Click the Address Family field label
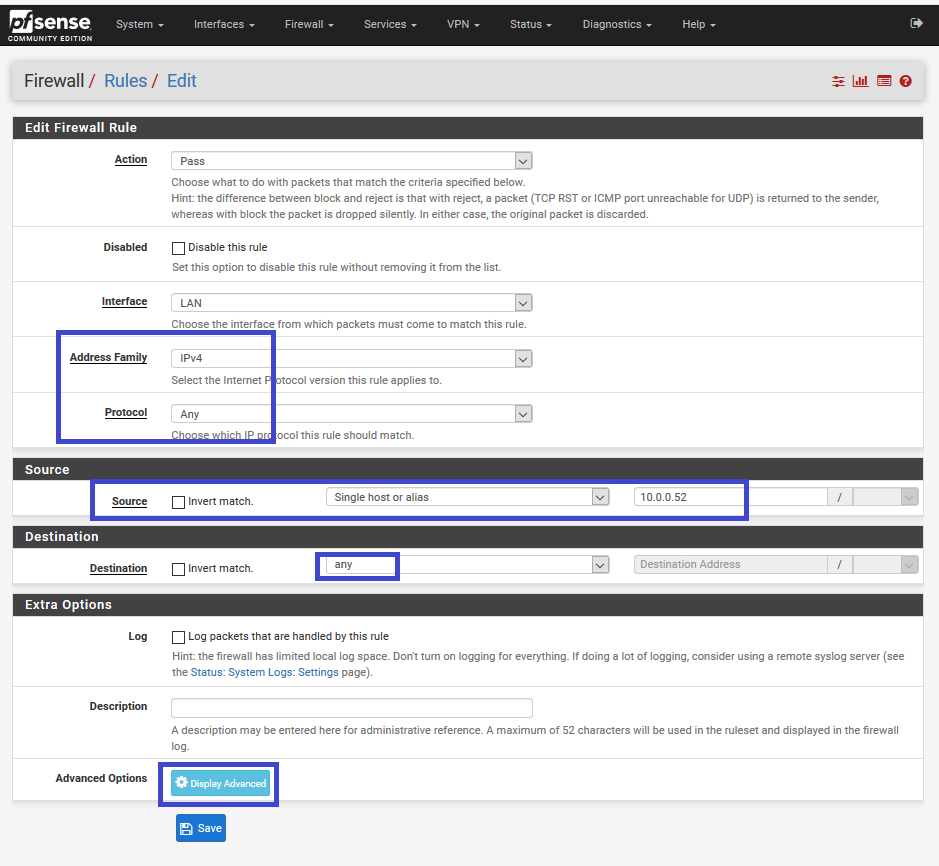Image resolution: width=939 pixels, height=866 pixels. tap(108, 357)
